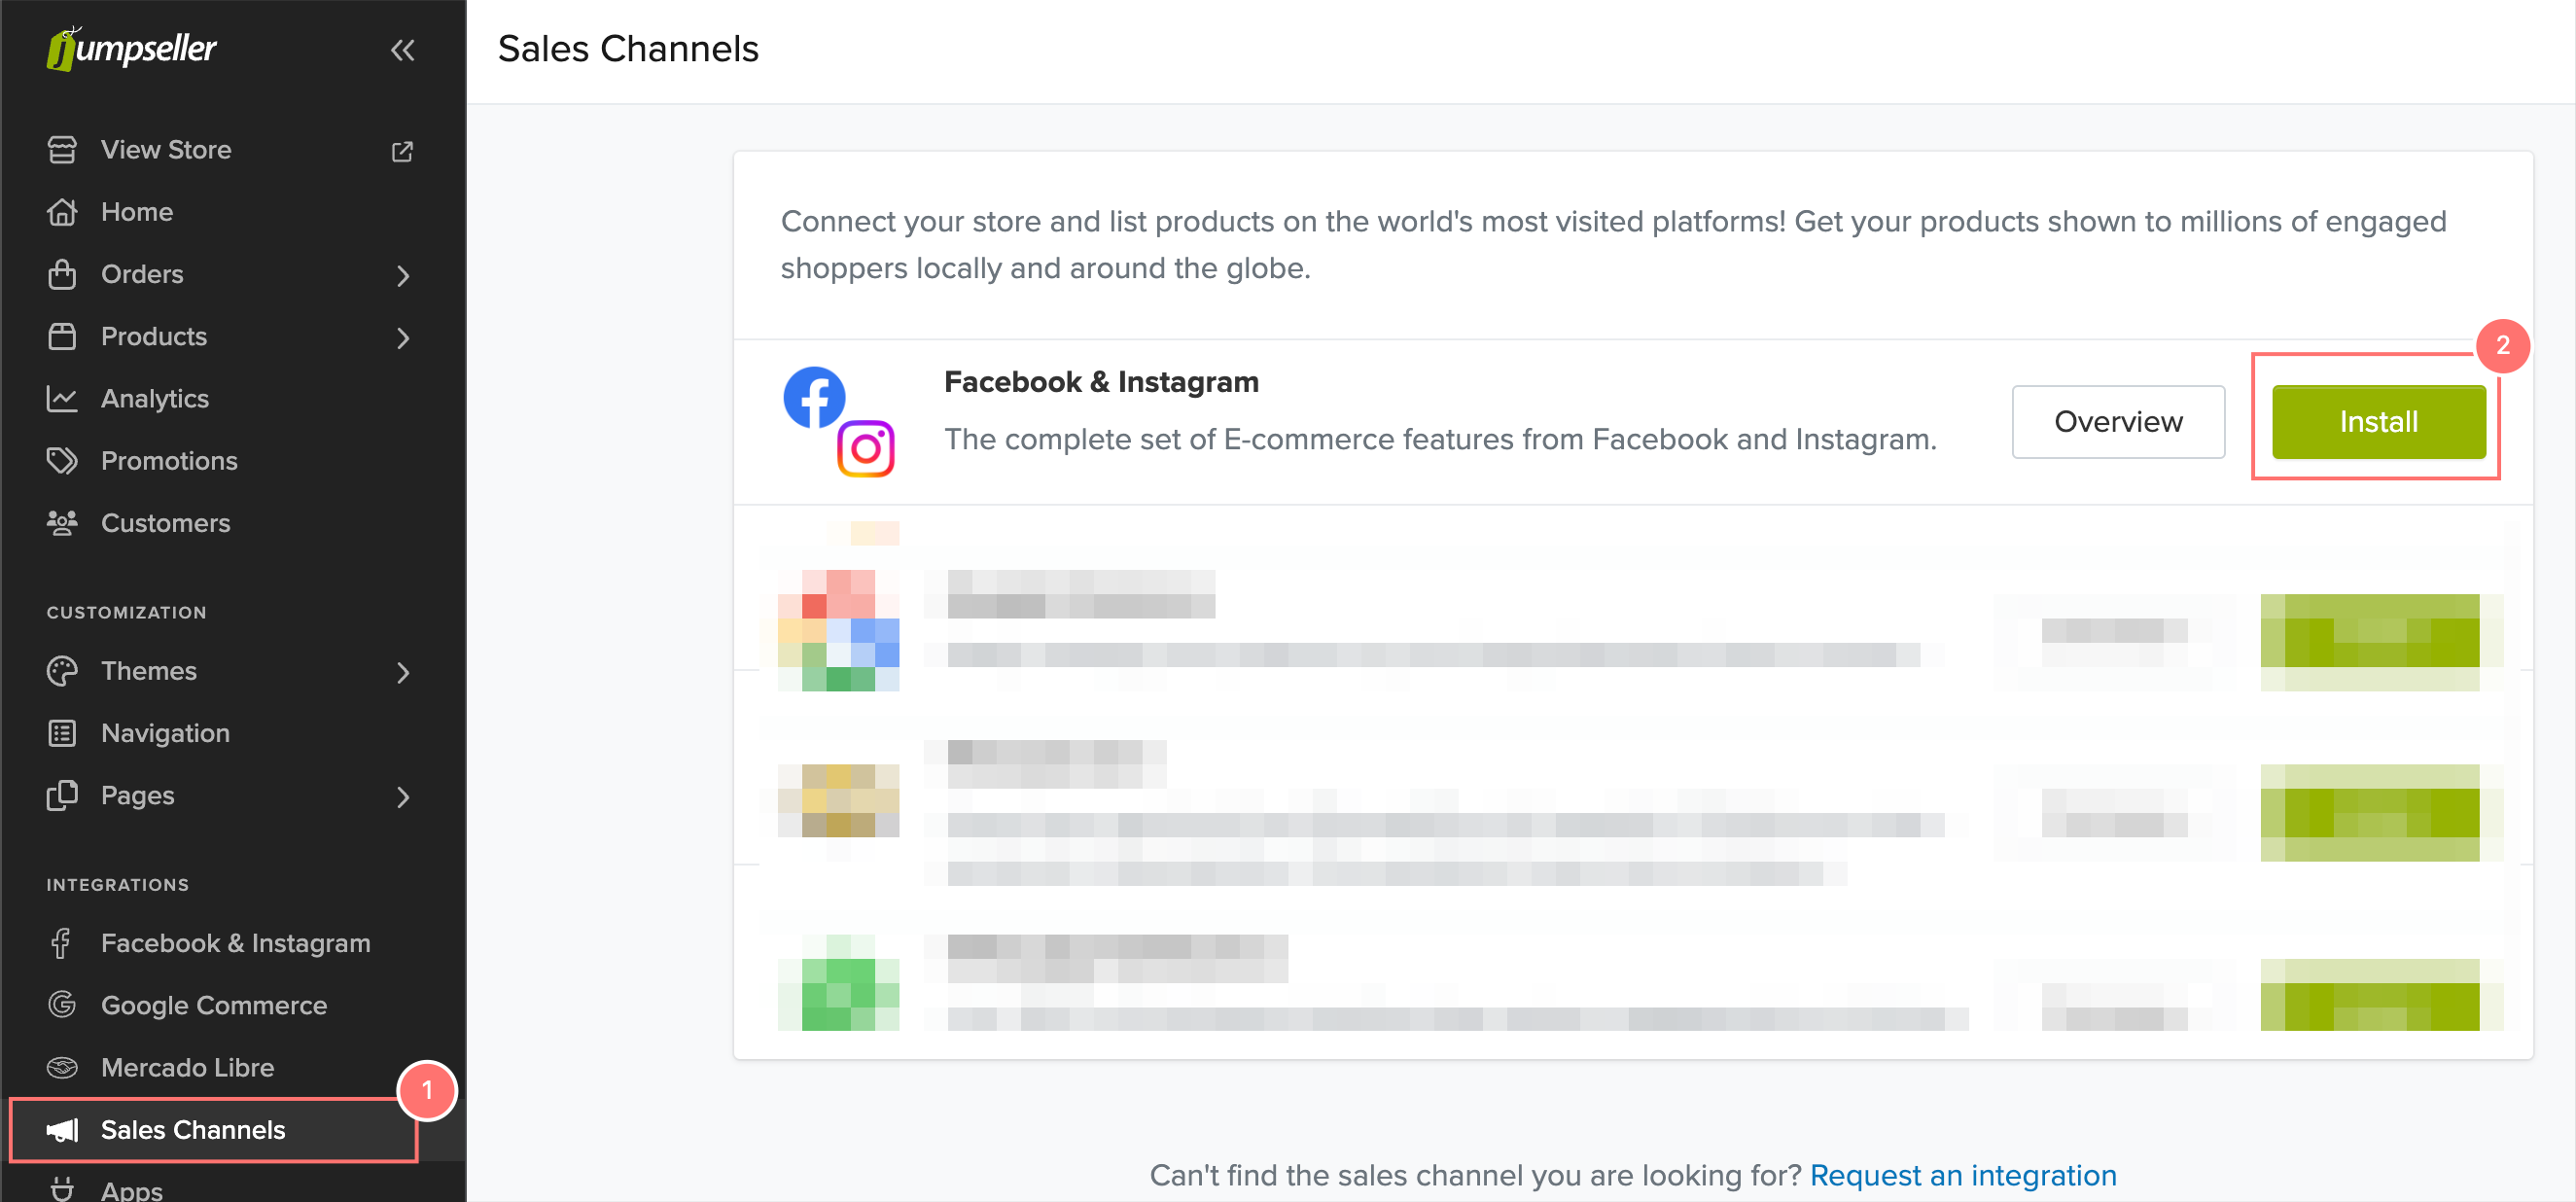The image size is (2576, 1202).
Task: Open Google Commerce integration
Action: (x=213, y=1005)
